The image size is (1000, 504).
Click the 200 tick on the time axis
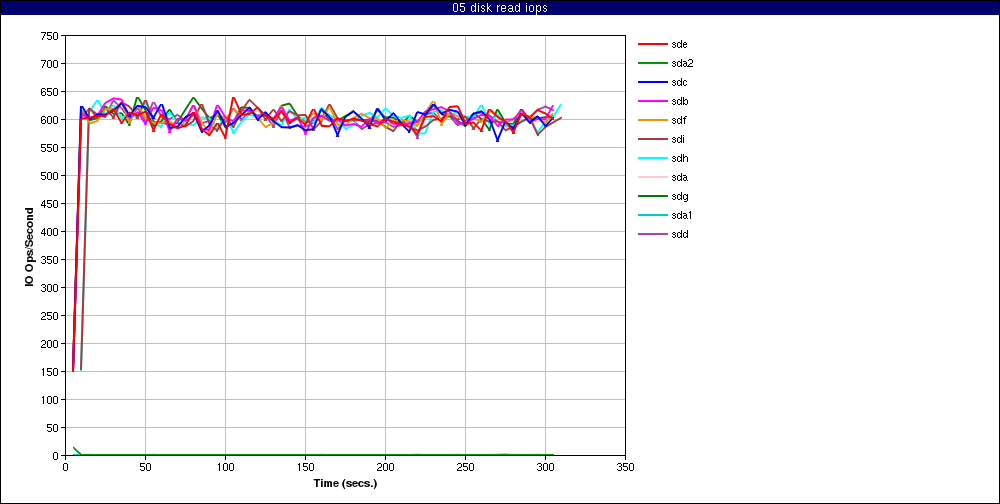tap(385, 467)
